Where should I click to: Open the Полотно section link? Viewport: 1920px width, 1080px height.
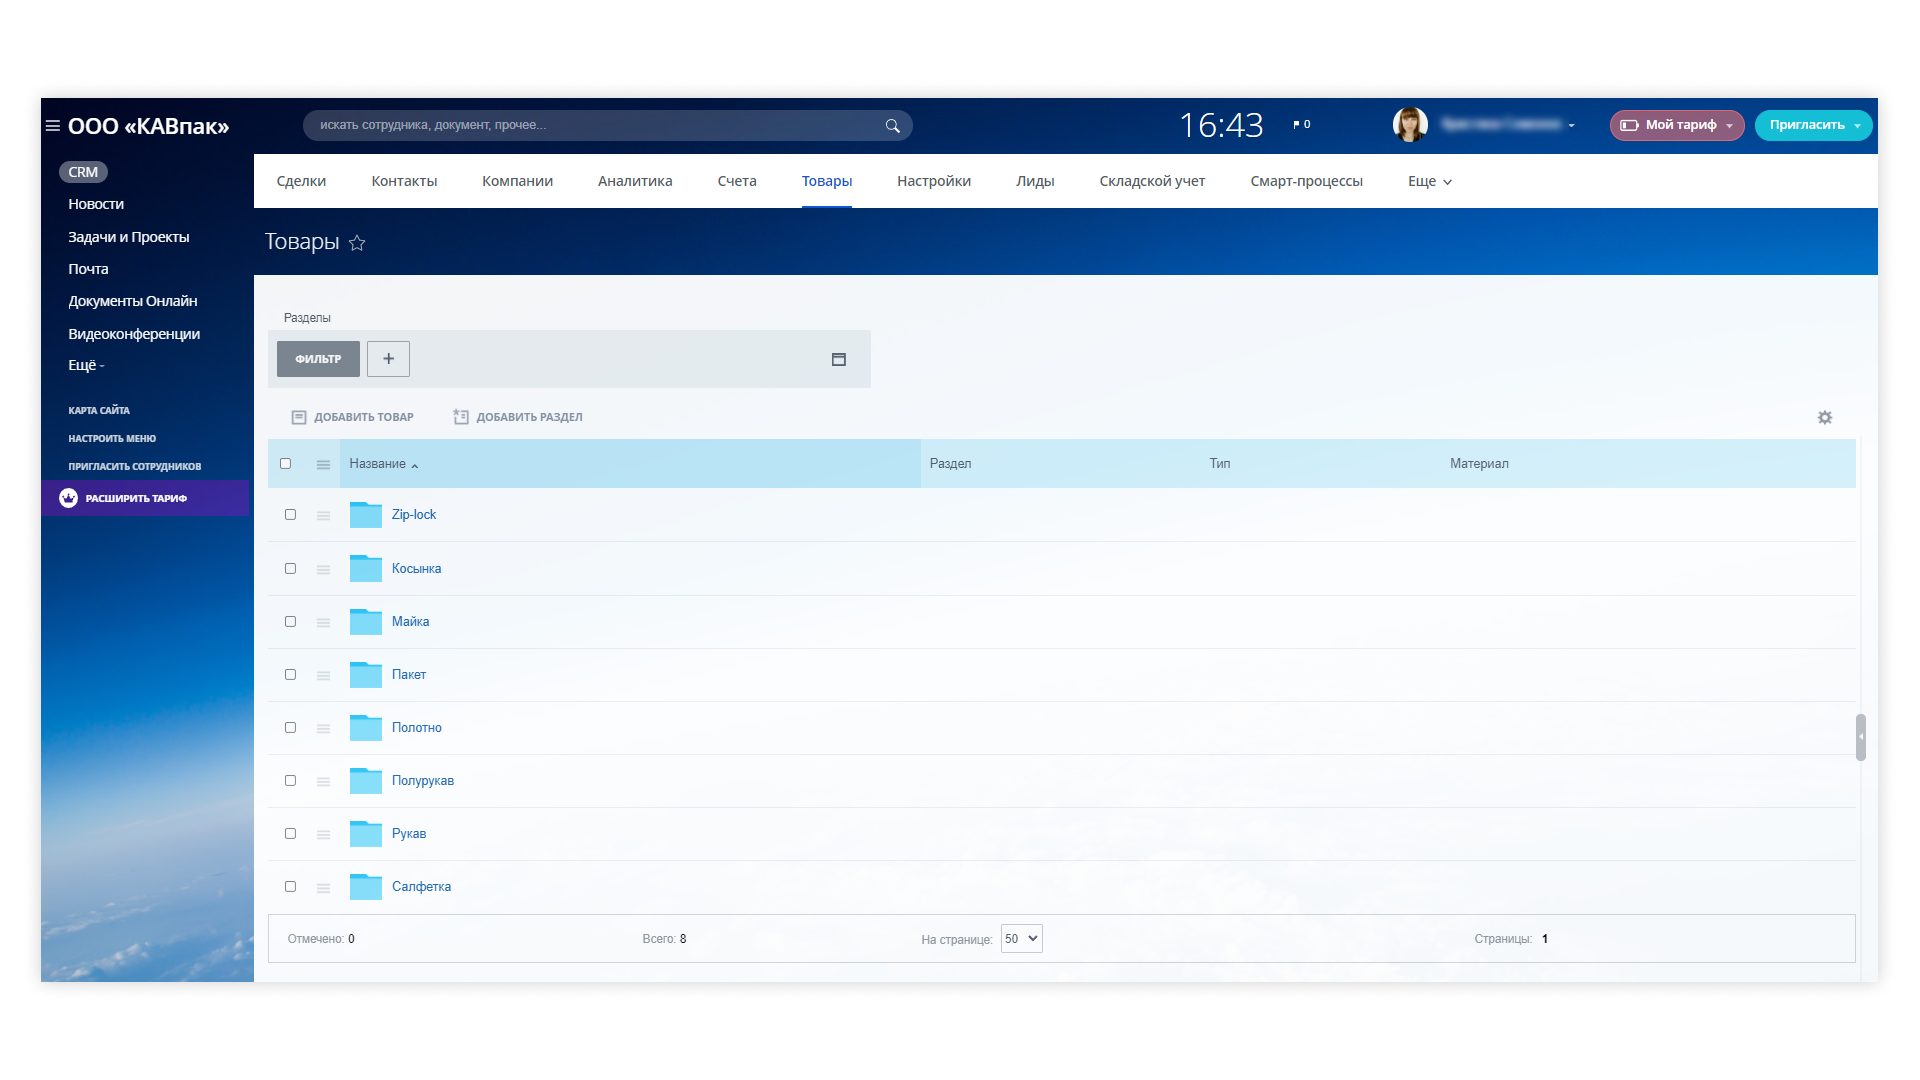click(416, 728)
